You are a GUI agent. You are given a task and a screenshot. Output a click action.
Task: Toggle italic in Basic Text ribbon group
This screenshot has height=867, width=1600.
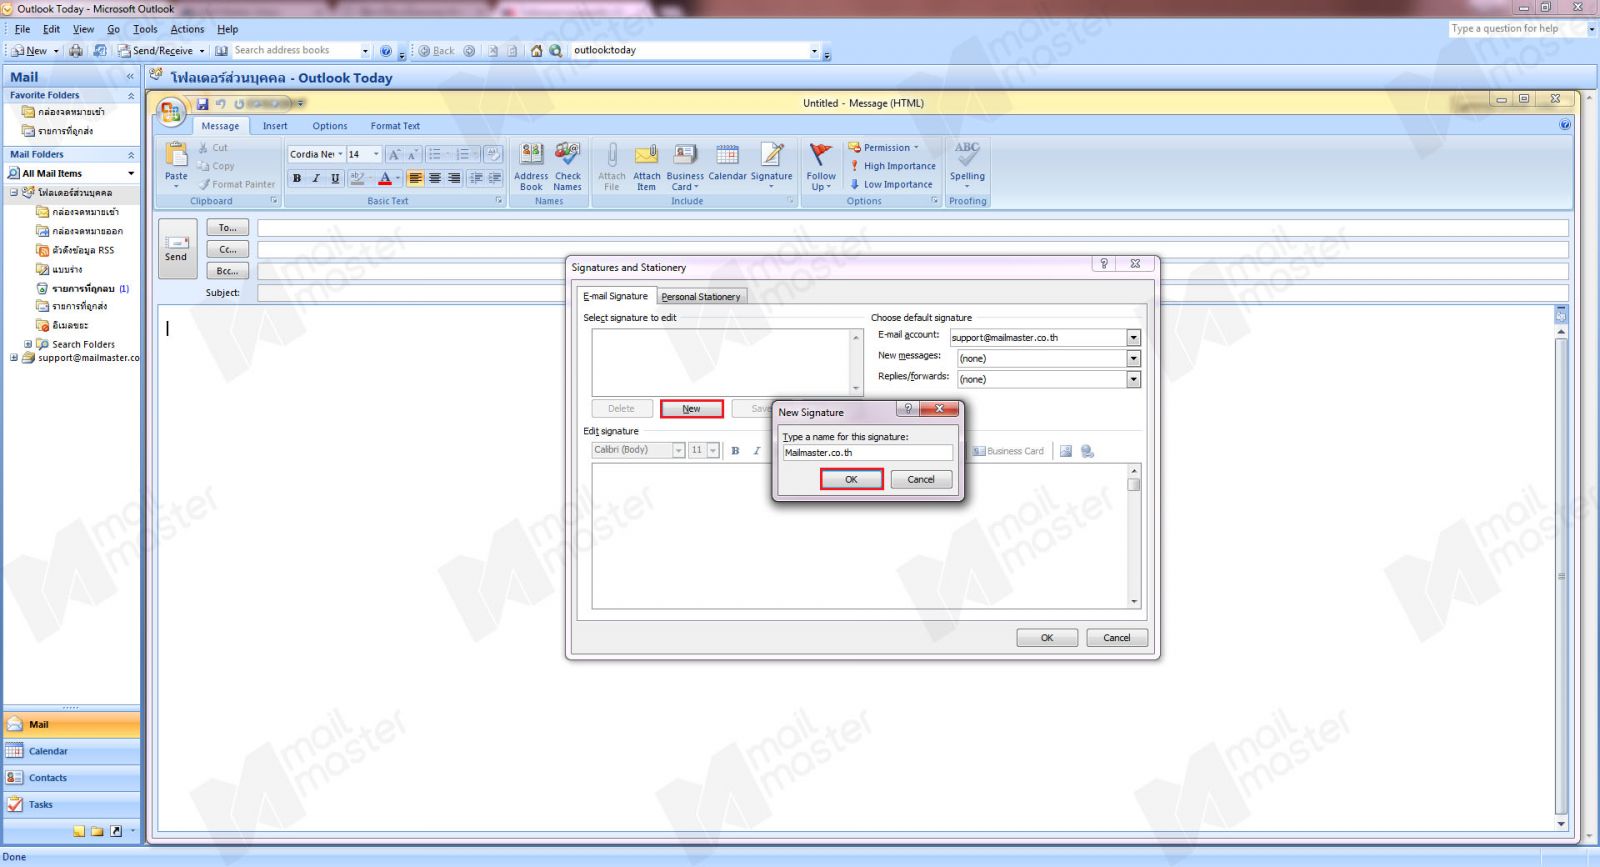tap(316, 178)
